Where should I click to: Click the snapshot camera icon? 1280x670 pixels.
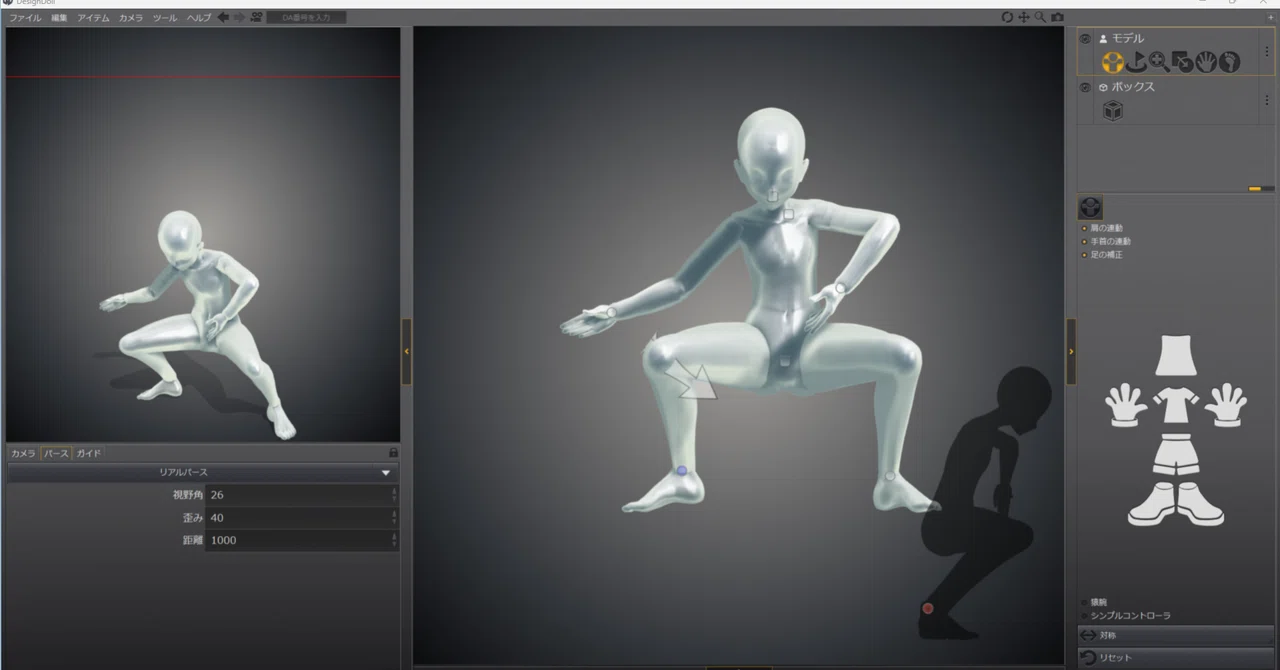pos(1057,17)
